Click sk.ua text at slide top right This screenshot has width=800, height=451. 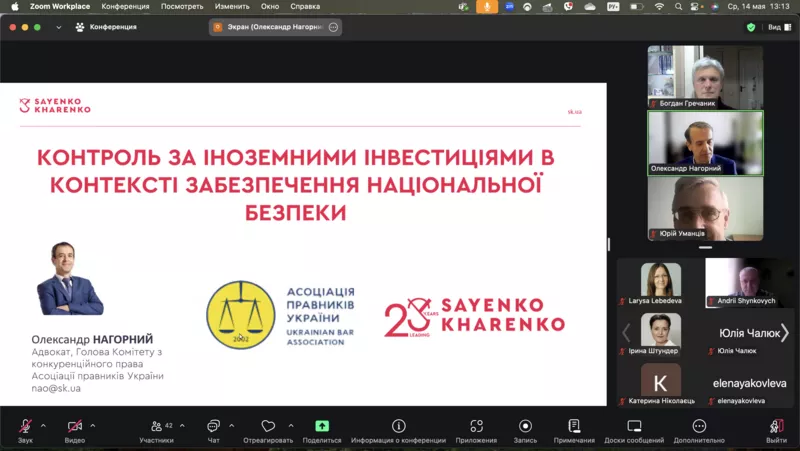[574, 112]
